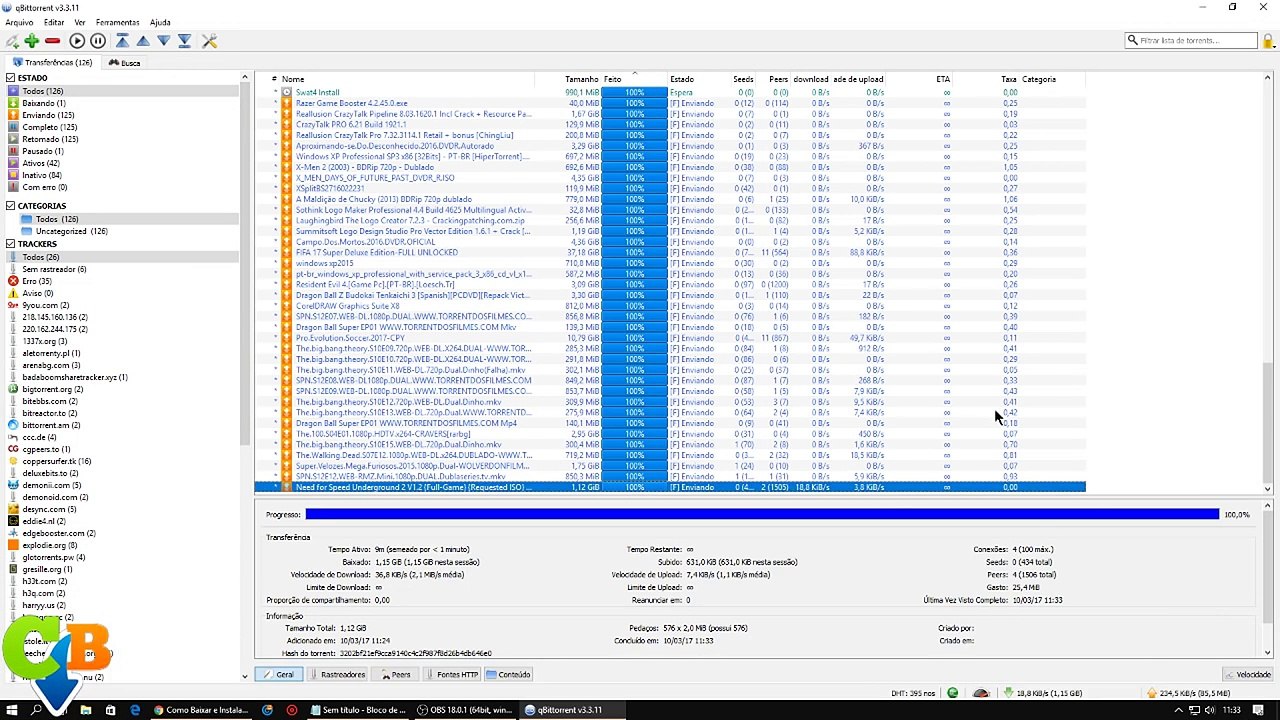Click the alternative speed limits icon in status bar
The width and height of the screenshot is (1280, 720).
(x=981, y=693)
